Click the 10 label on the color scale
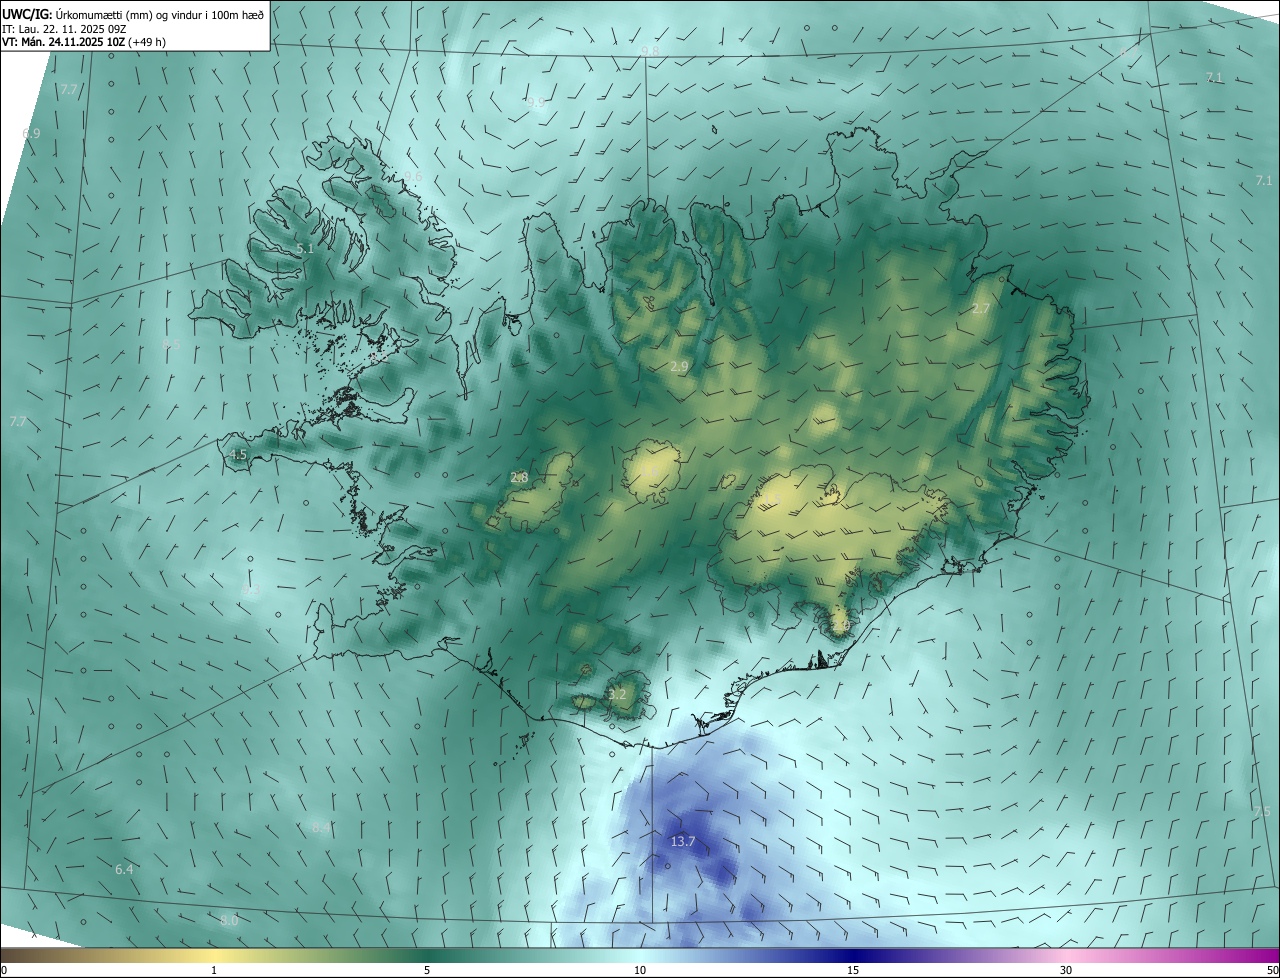1280x978 pixels. click(x=640, y=970)
